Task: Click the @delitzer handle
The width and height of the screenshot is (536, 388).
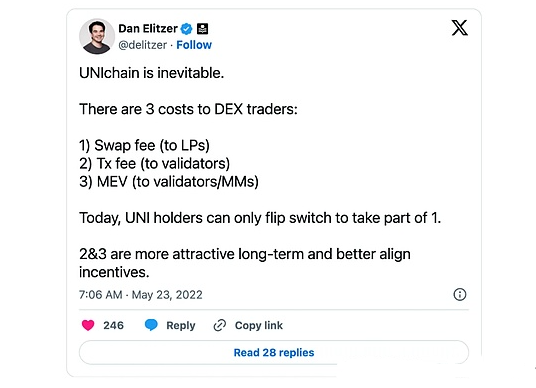Action: pos(143,45)
